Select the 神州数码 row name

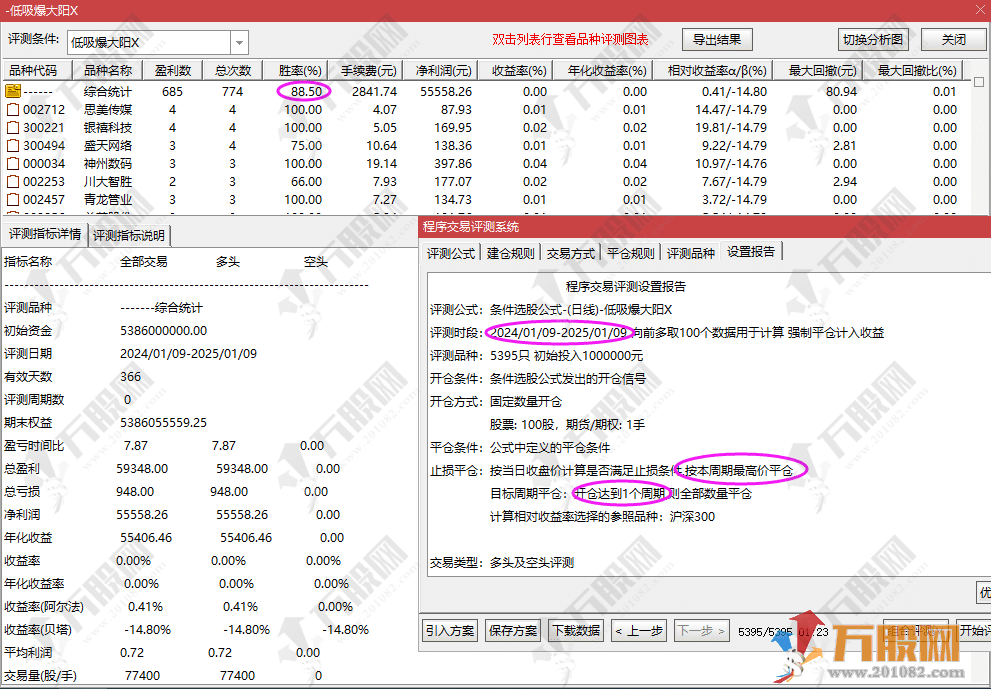pos(107,163)
